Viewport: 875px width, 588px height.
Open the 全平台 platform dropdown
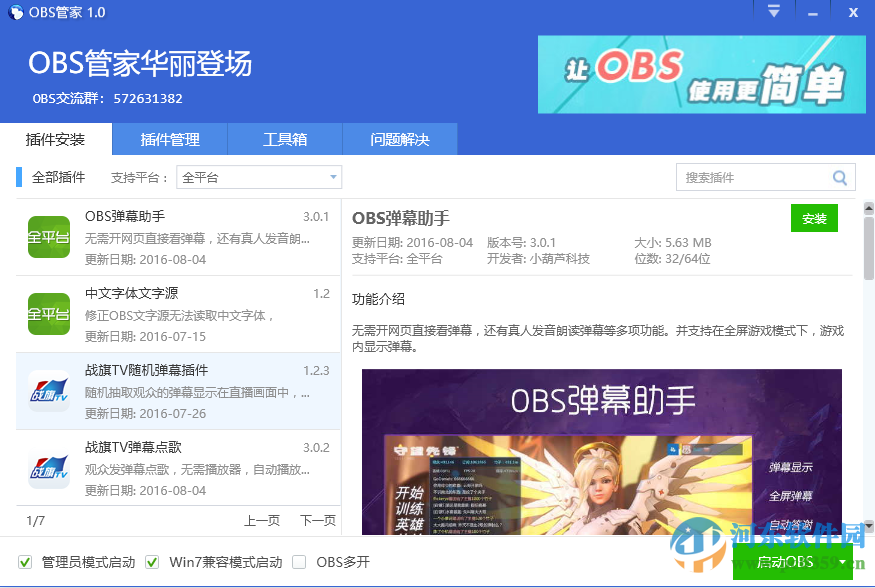tap(258, 177)
